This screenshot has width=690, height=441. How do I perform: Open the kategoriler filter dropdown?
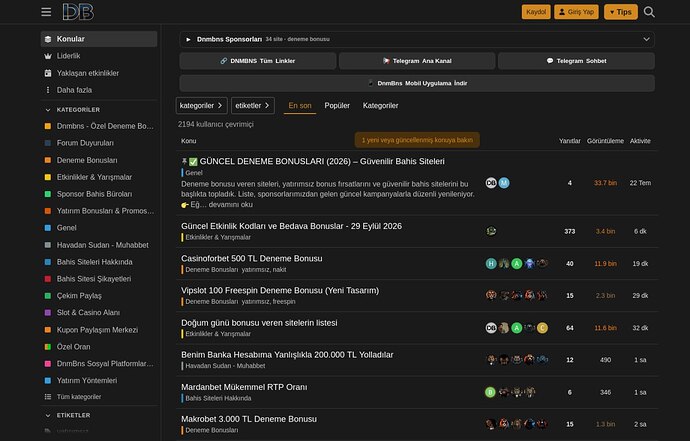click(202, 106)
